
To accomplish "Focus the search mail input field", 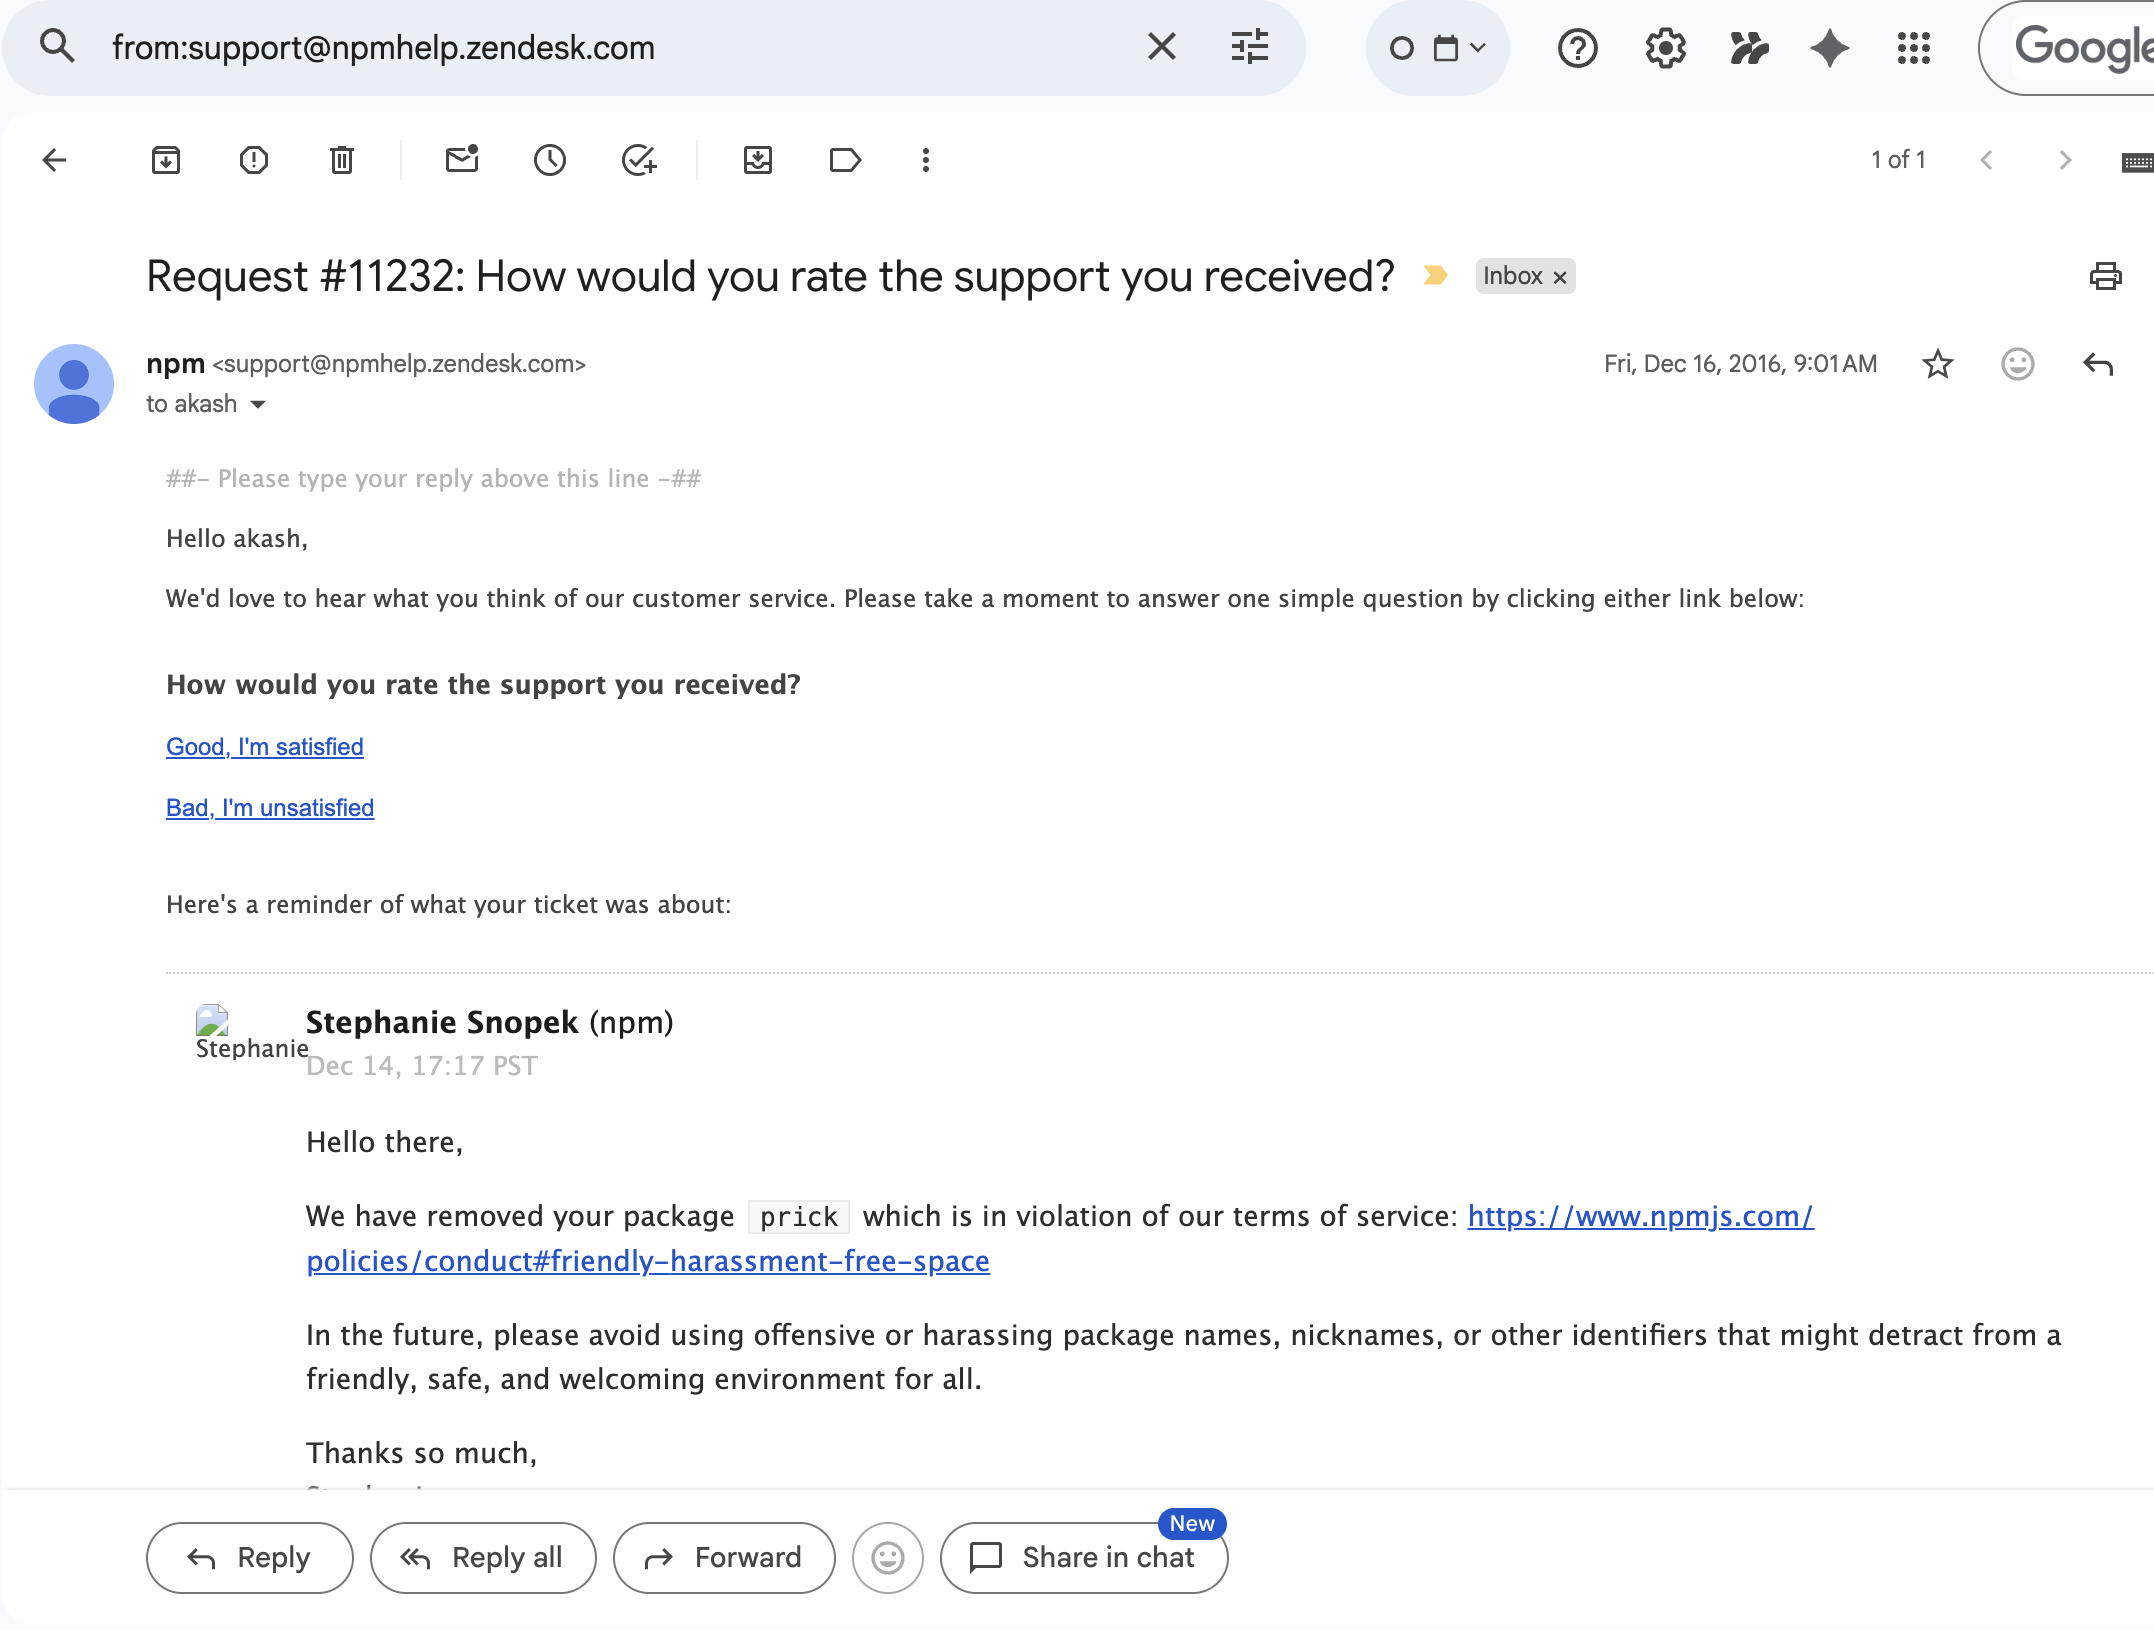I will tap(610, 48).
